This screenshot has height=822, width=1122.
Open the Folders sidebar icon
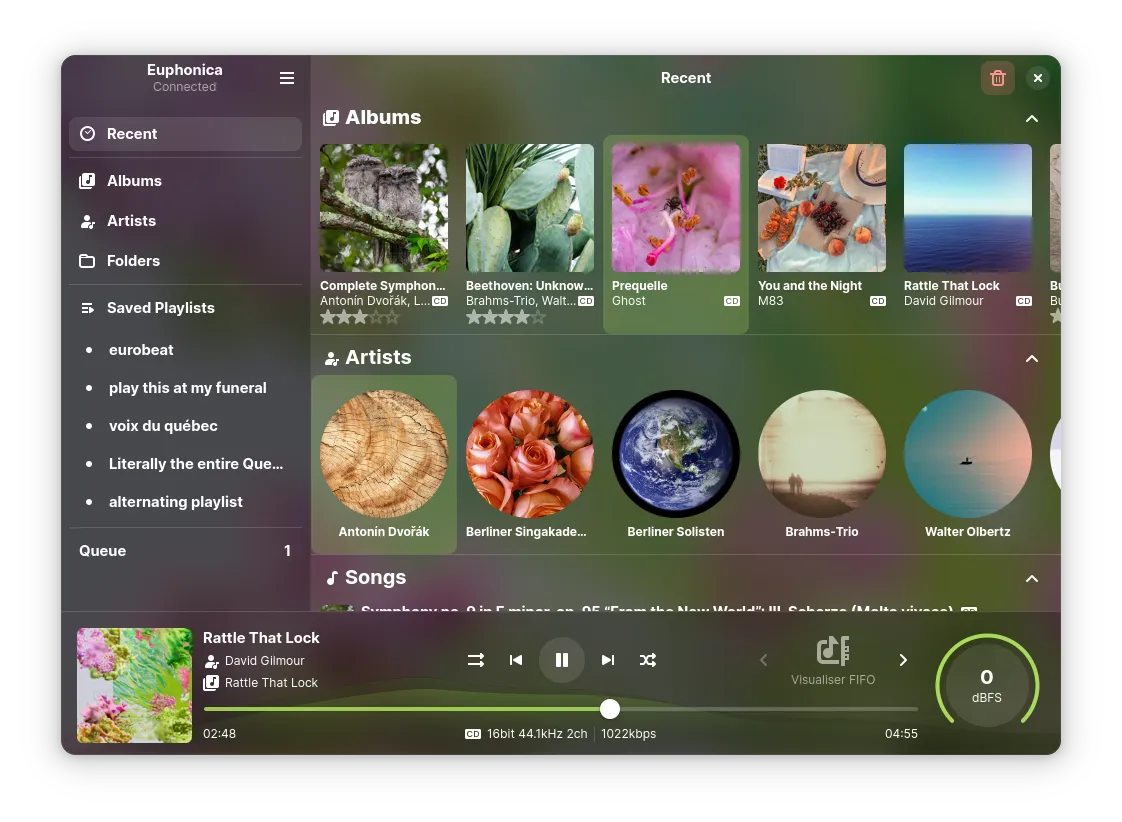click(x=88, y=260)
